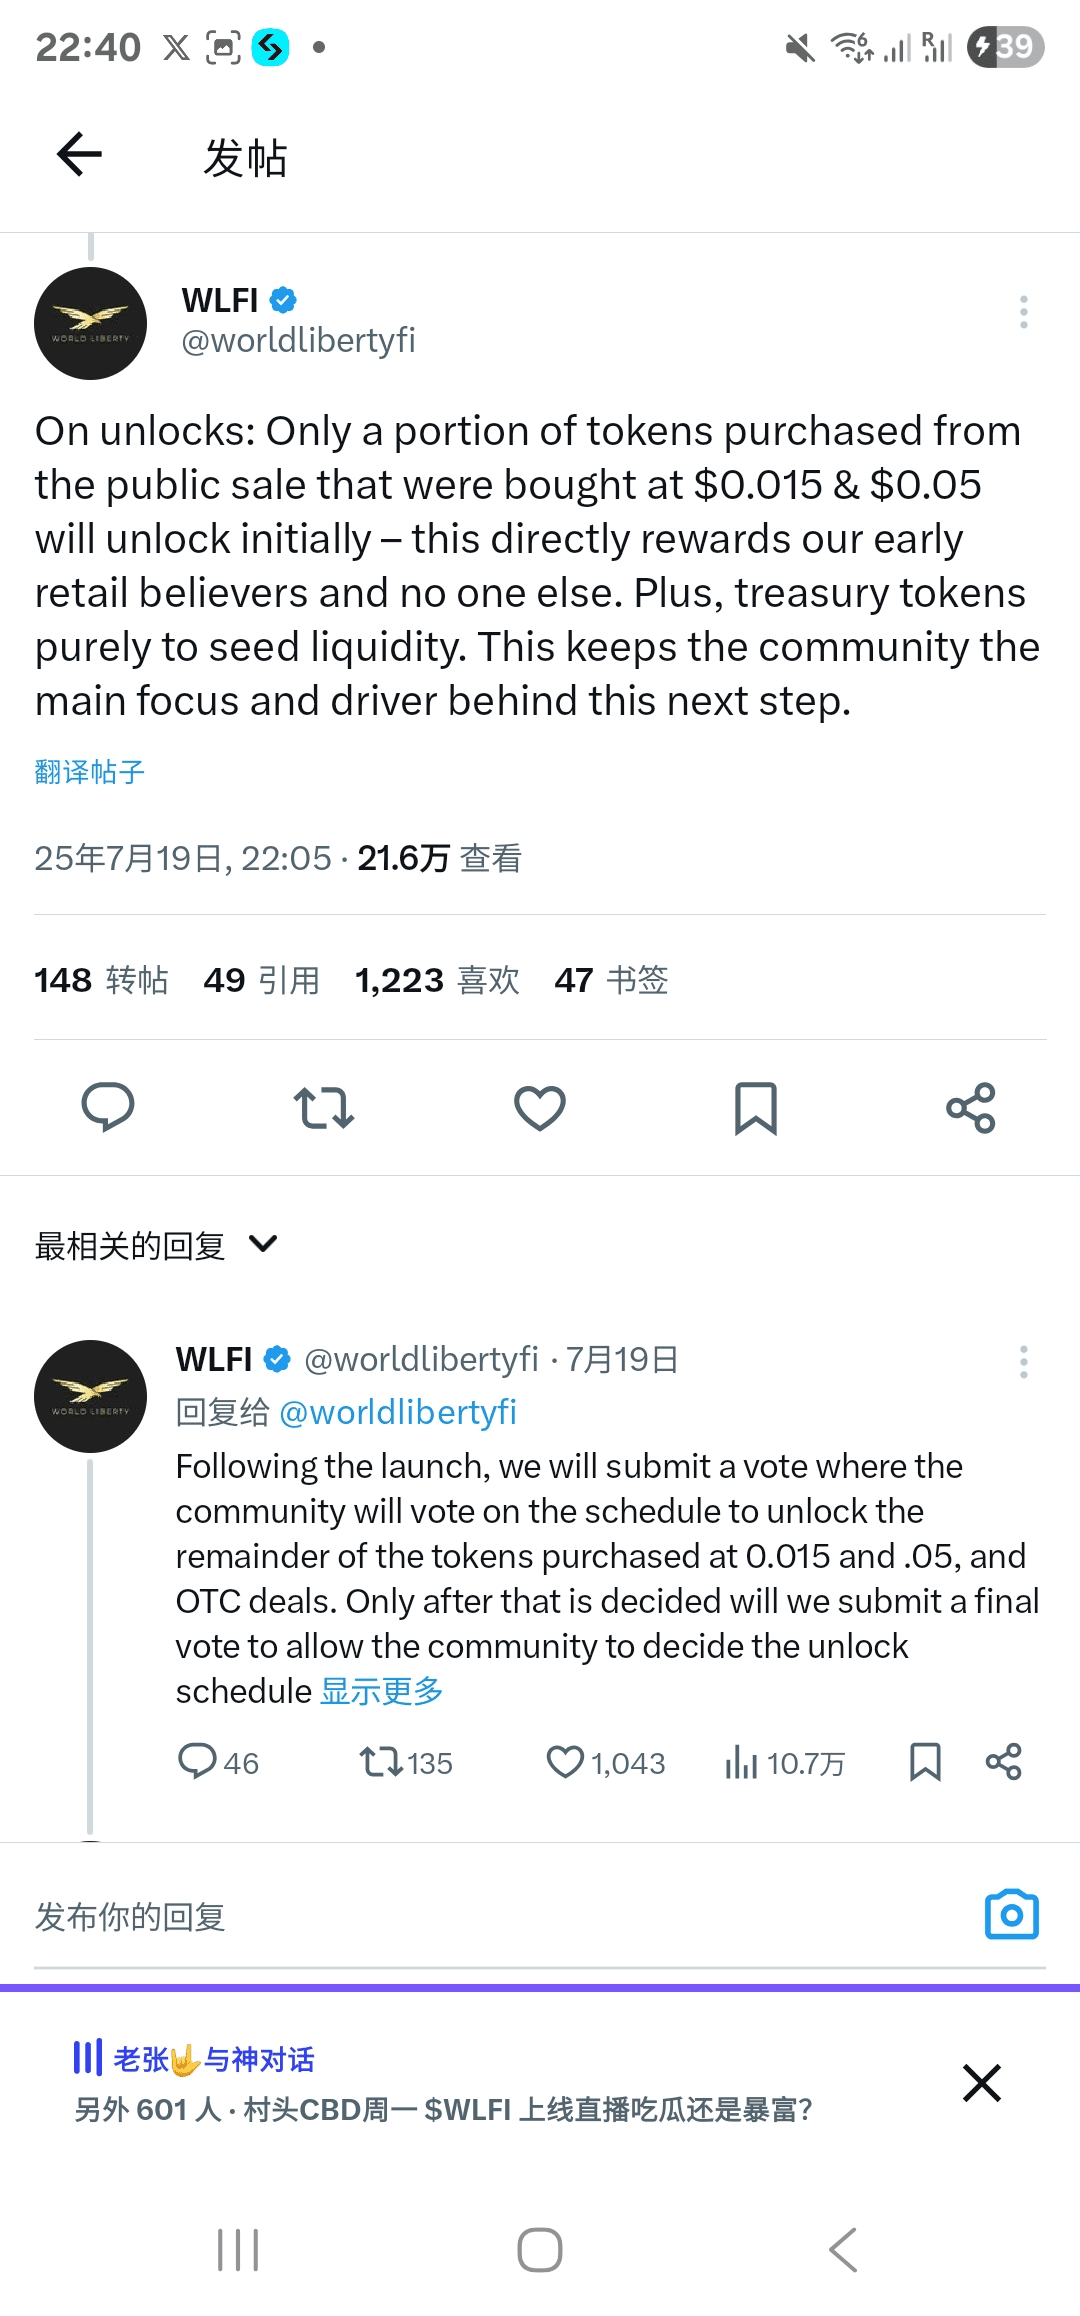The height and width of the screenshot is (2316, 1080).
Task: Share the main post
Action: pyautogui.click(x=971, y=1108)
